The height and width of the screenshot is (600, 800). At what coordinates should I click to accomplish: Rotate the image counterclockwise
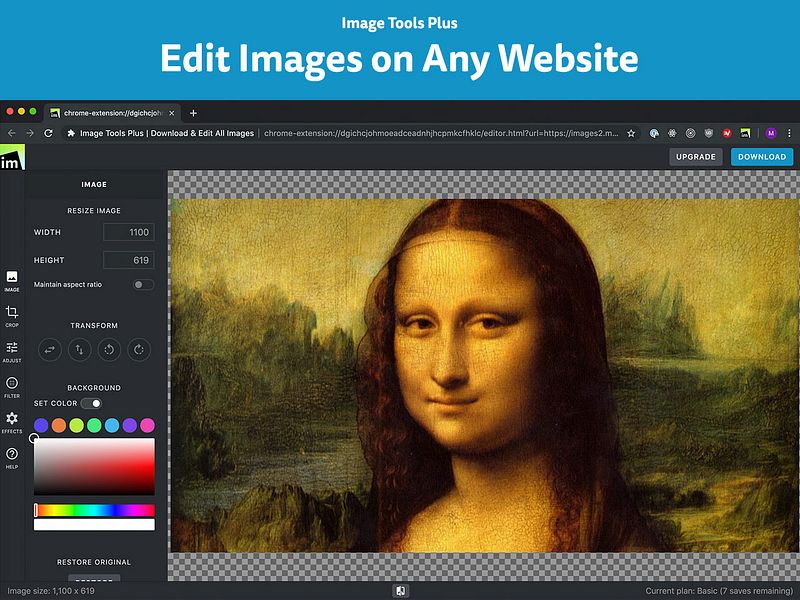coord(109,350)
